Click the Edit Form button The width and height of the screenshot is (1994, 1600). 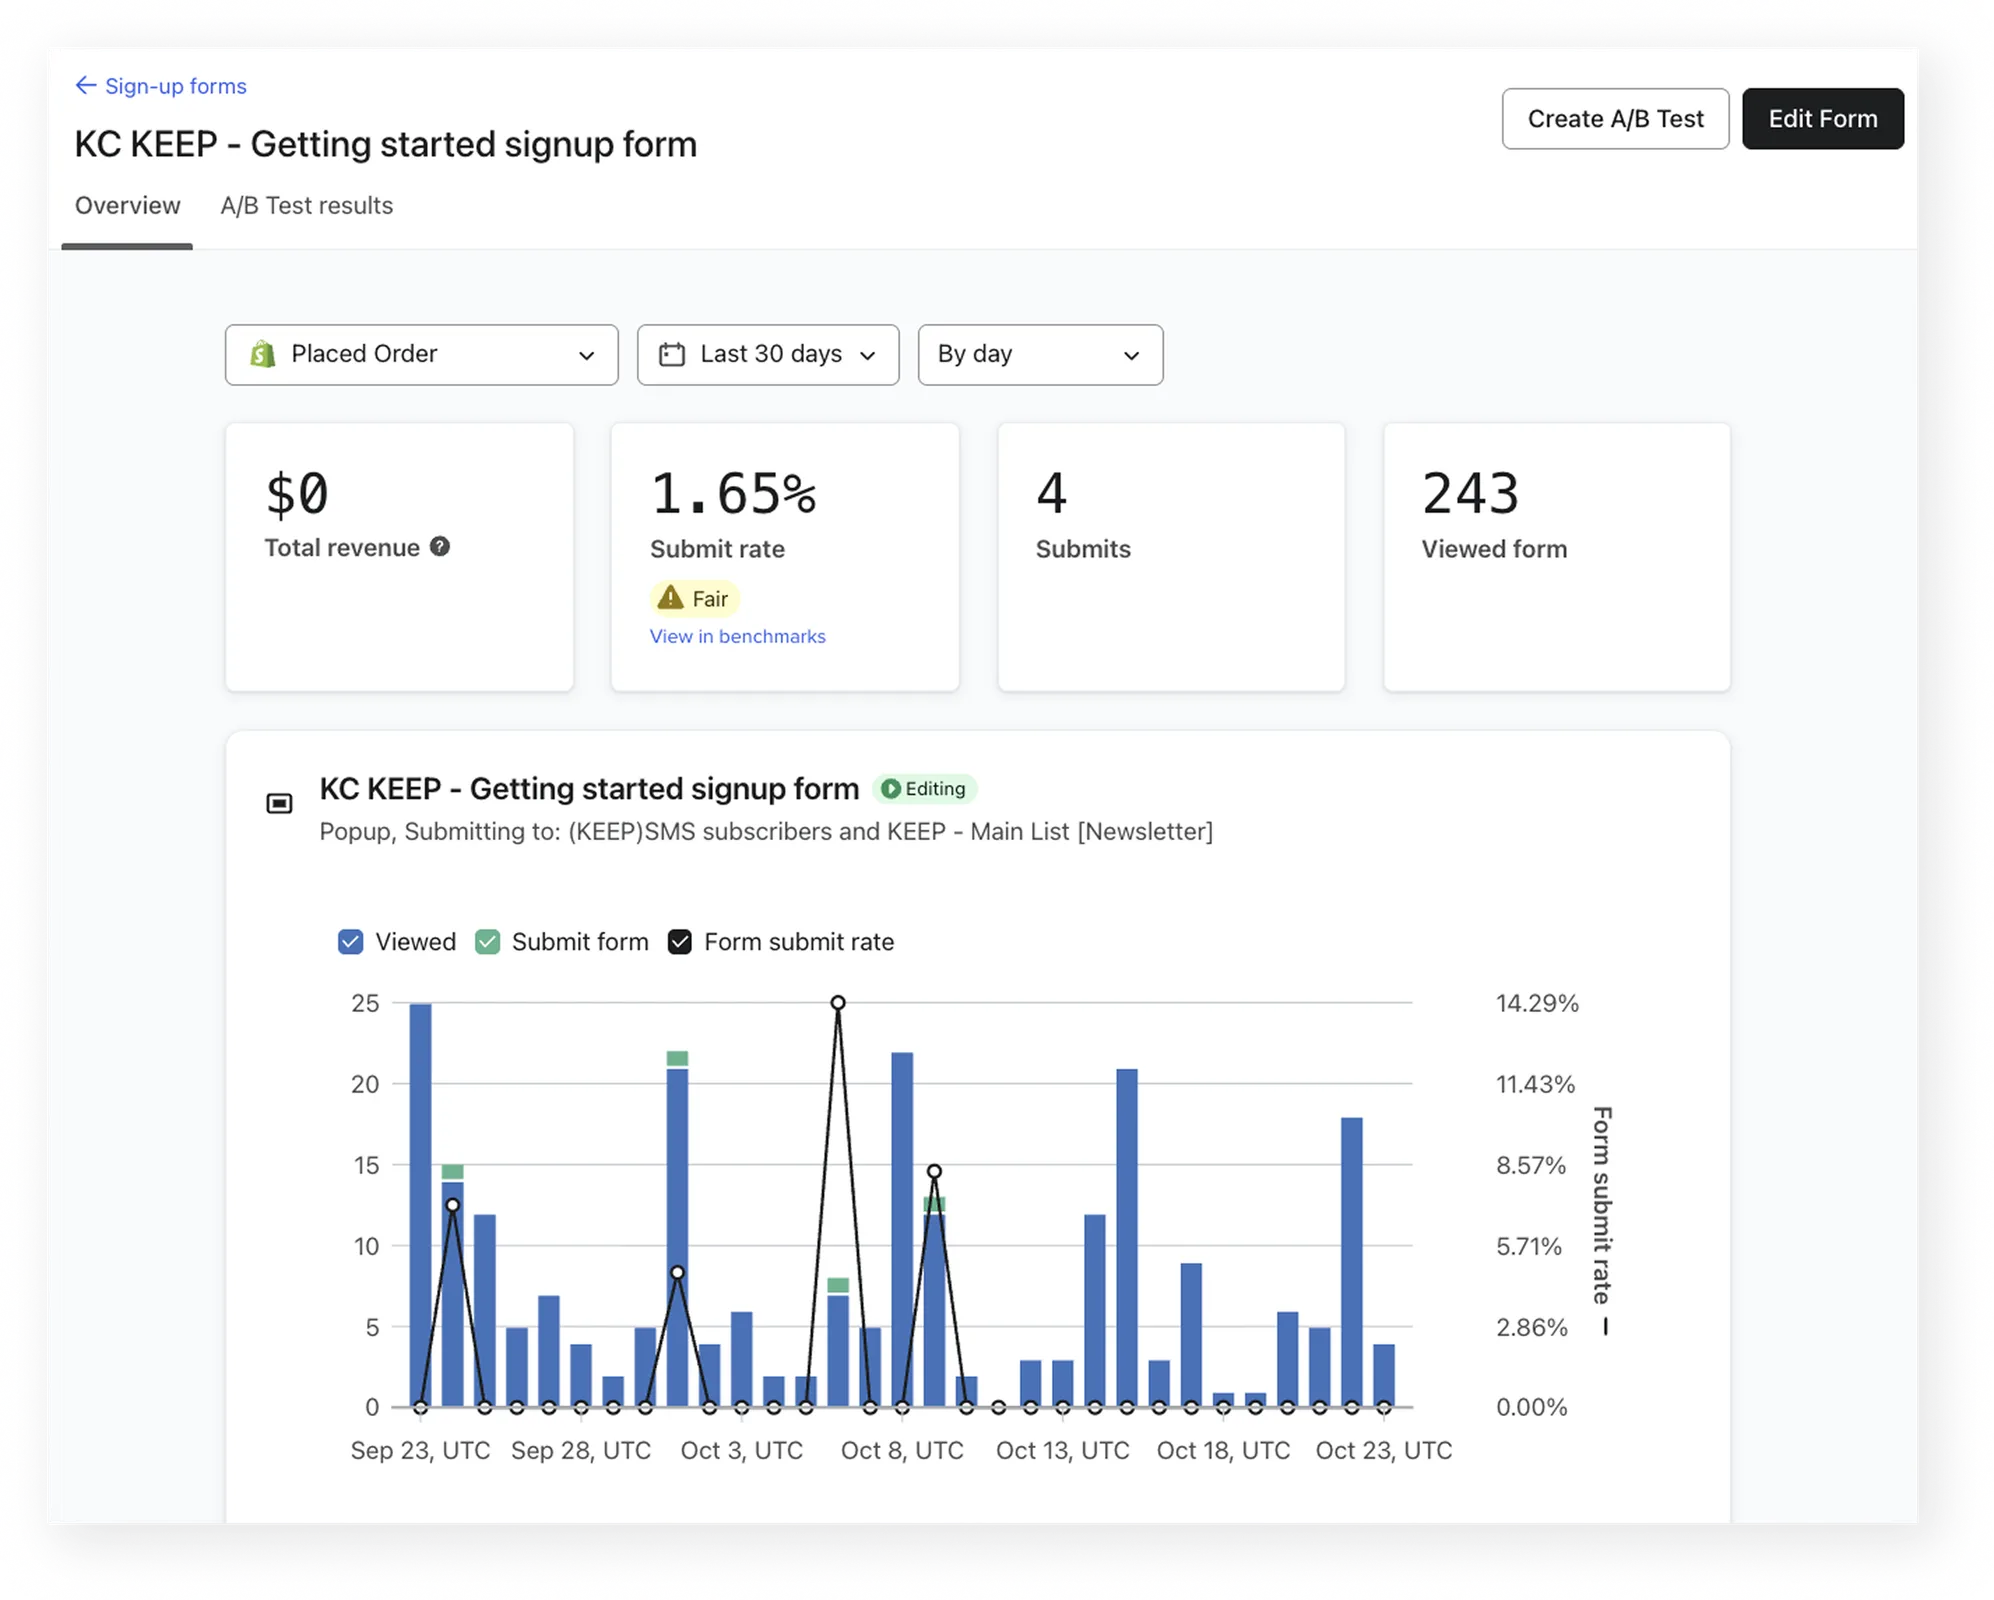click(1822, 119)
